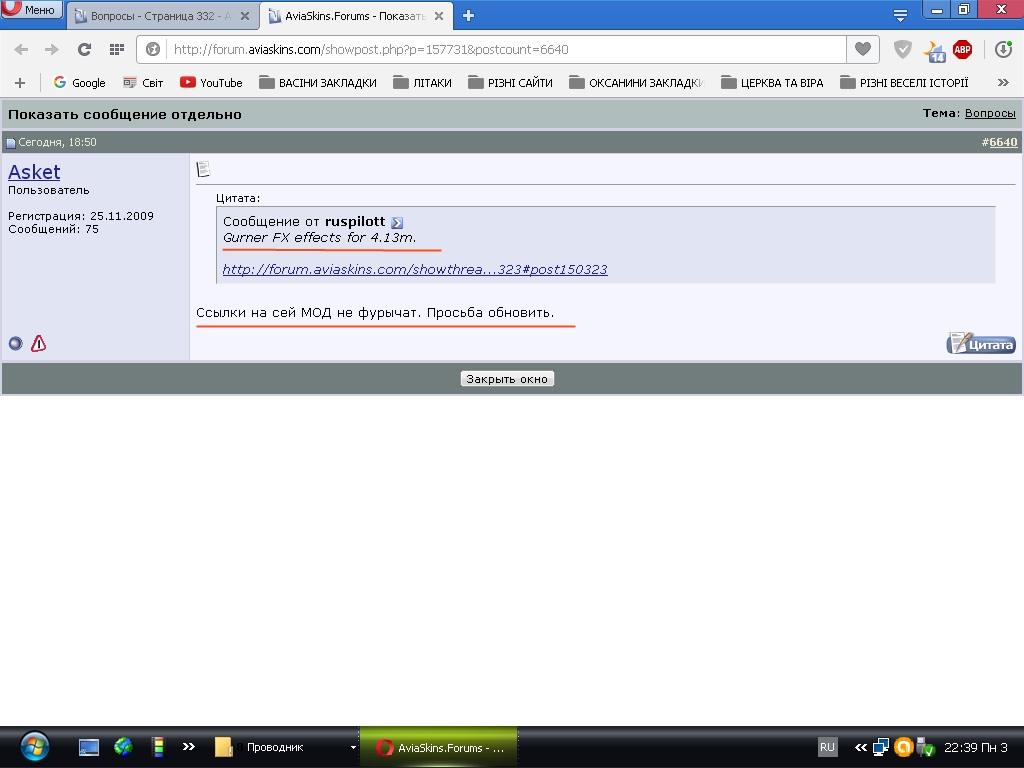
Task: Open the Вопросы thread link
Action: (x=990, y=113)
